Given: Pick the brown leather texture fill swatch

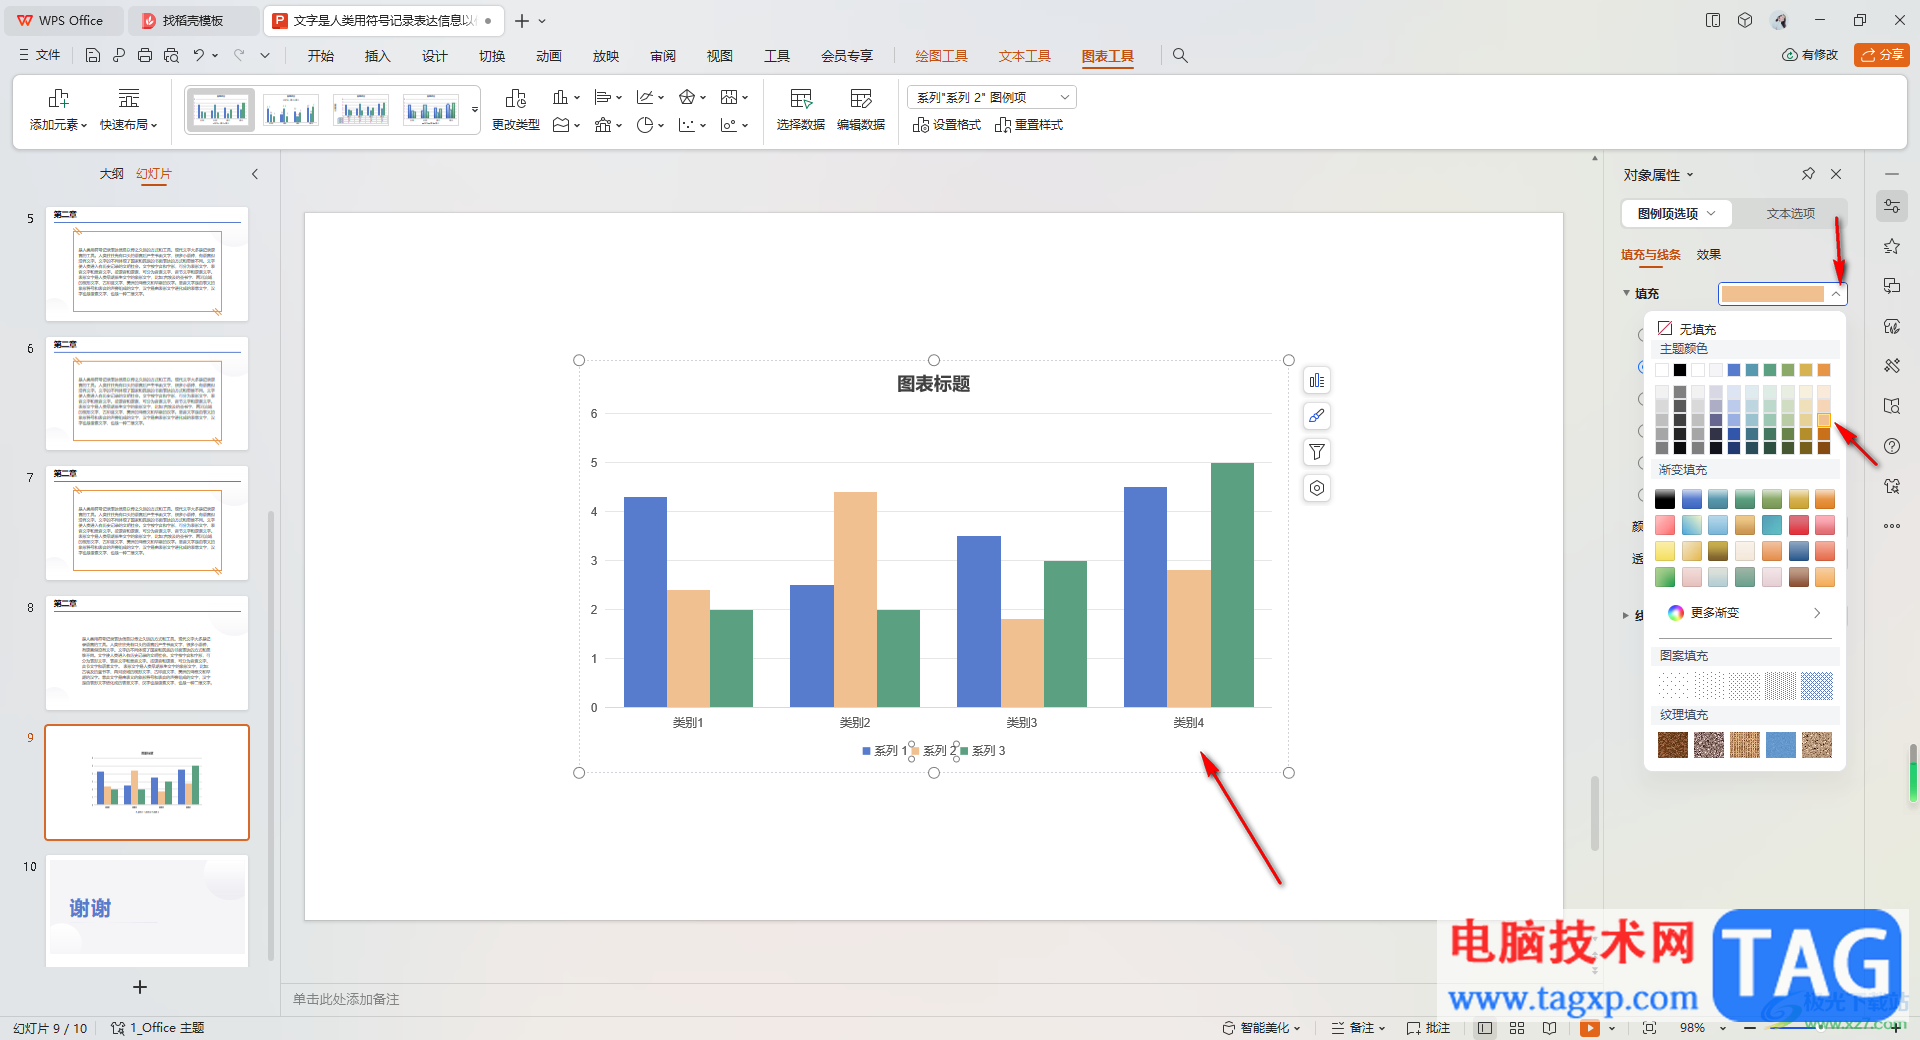Looking at the screenshot, I should (x=1673, y=745).
